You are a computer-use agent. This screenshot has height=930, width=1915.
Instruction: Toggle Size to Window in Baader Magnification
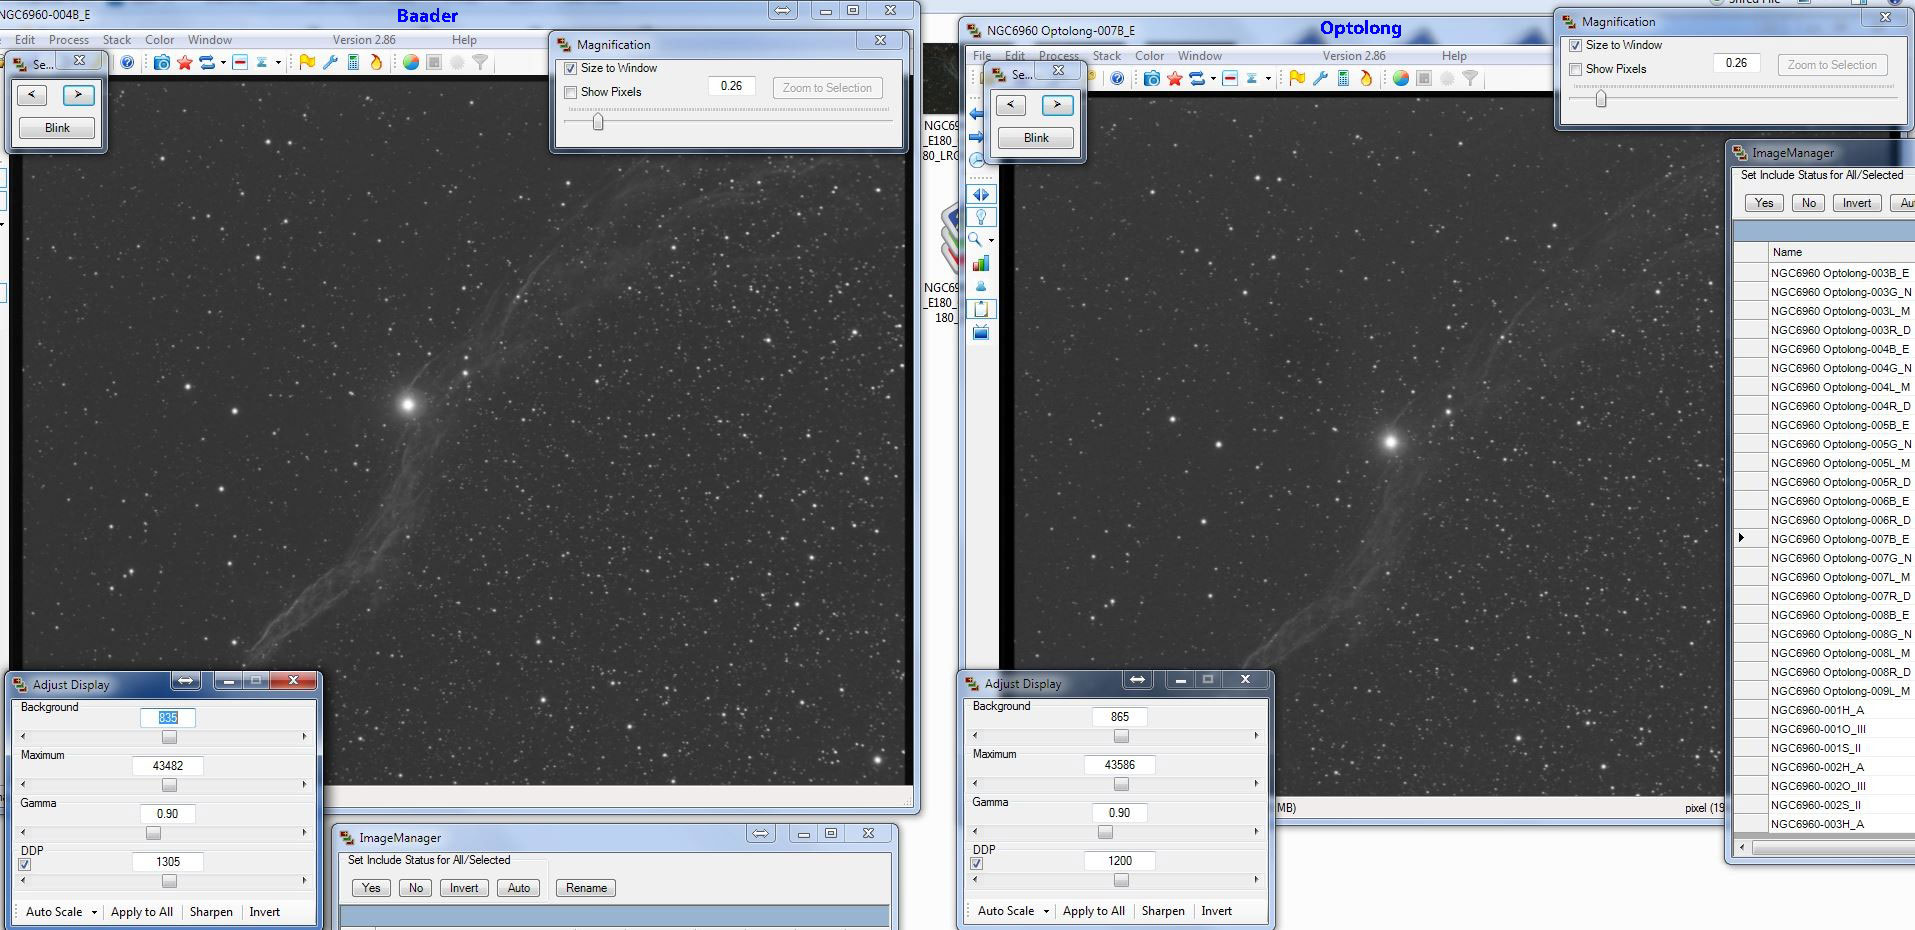571,68
